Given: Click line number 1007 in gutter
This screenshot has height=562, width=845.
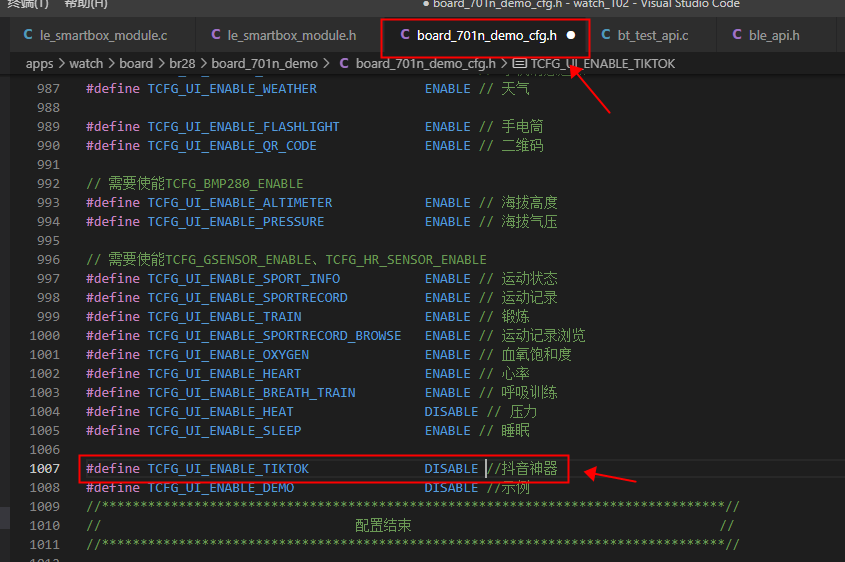Looking at the screenshot, I should pyautogui.click(x=44, y=469).
